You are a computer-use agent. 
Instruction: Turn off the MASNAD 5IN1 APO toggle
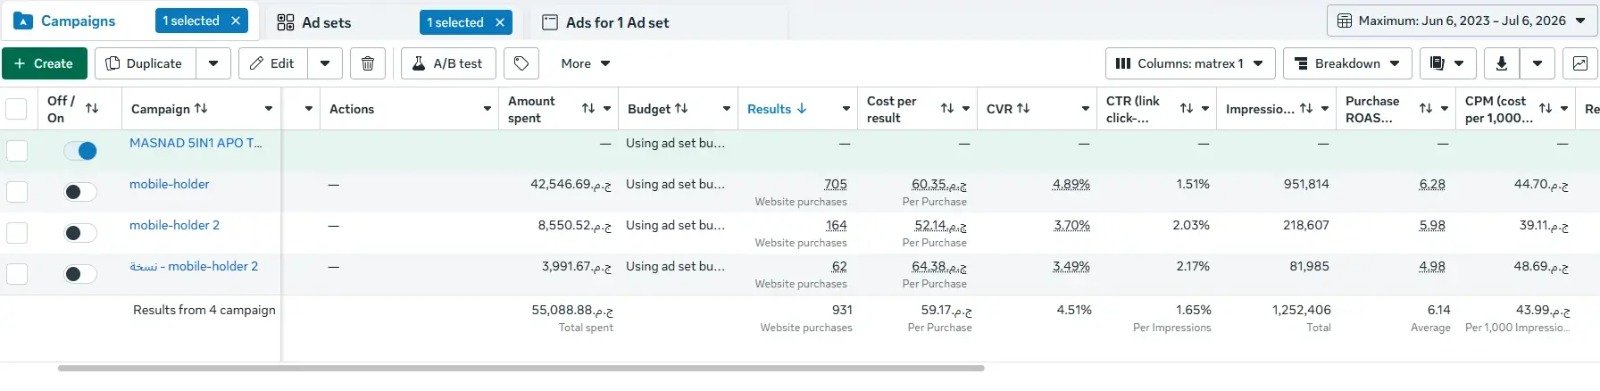[x=80, y=151]
